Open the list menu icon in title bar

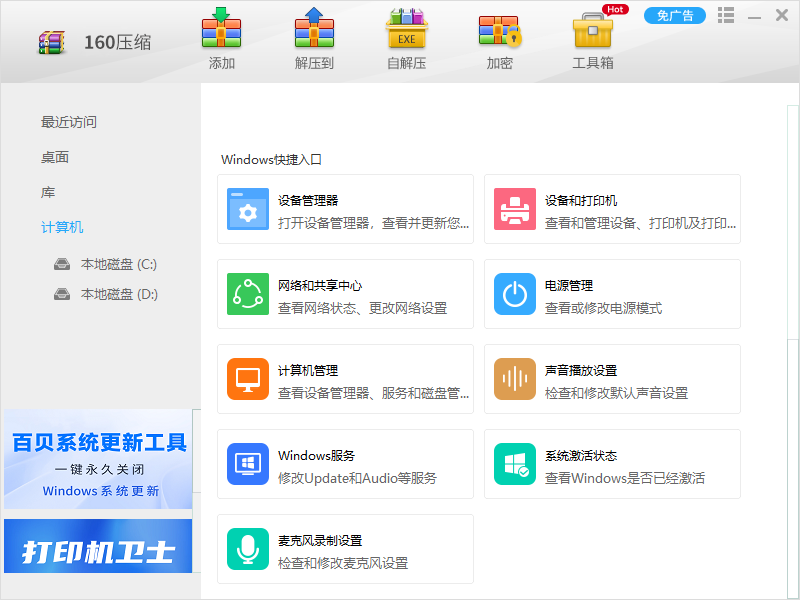tap(726, 15)
